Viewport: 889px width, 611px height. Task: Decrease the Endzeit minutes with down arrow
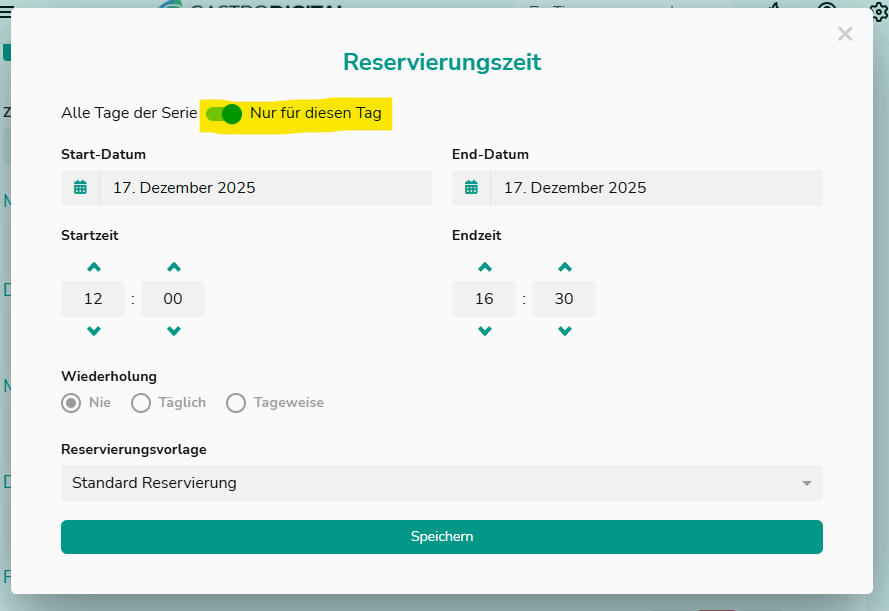(x=564, y=331)
